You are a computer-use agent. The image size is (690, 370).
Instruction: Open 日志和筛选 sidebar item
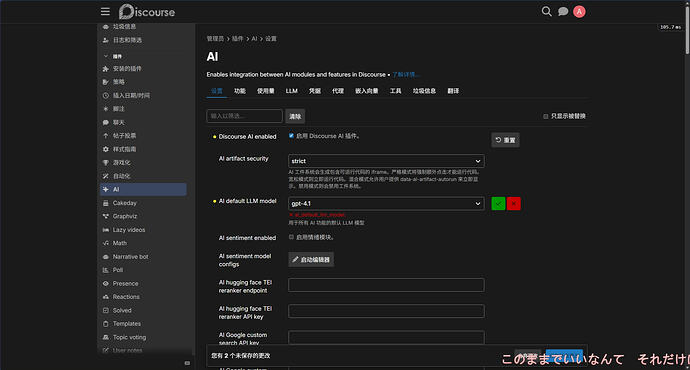[143, 40]
